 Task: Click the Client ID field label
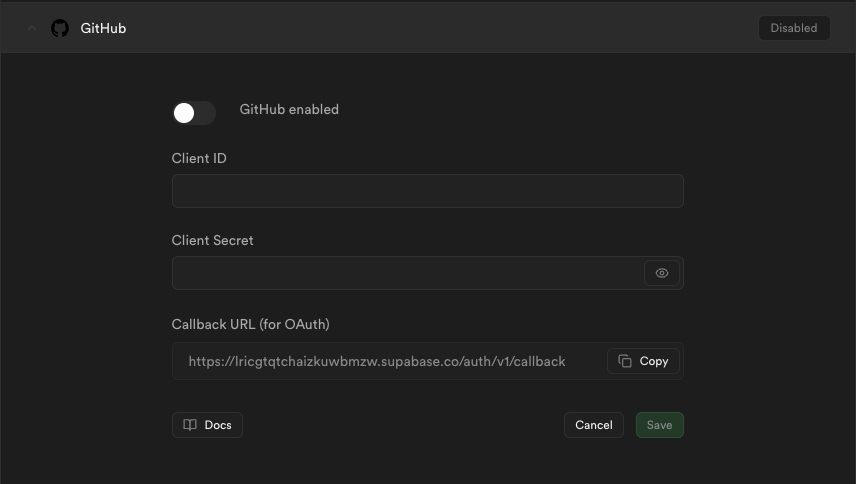tap(199, 158)
